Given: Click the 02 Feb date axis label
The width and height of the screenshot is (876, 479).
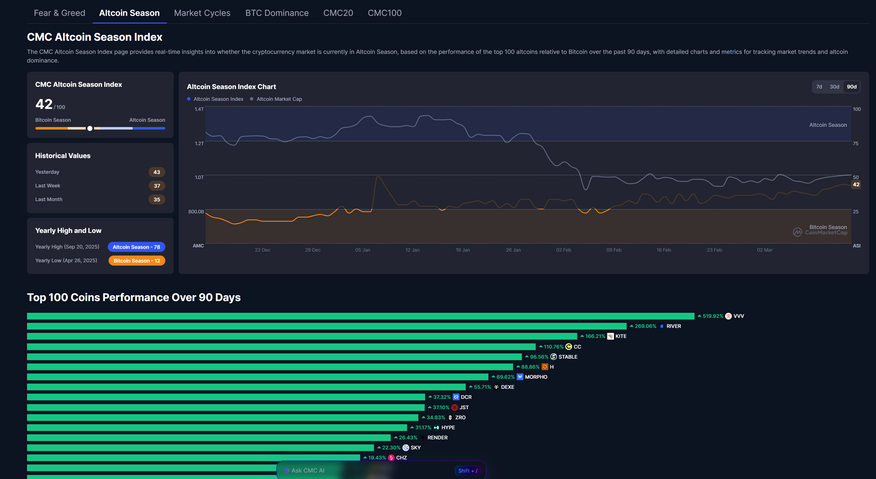Looking at the screenshot, I should [x=563, y=250].
